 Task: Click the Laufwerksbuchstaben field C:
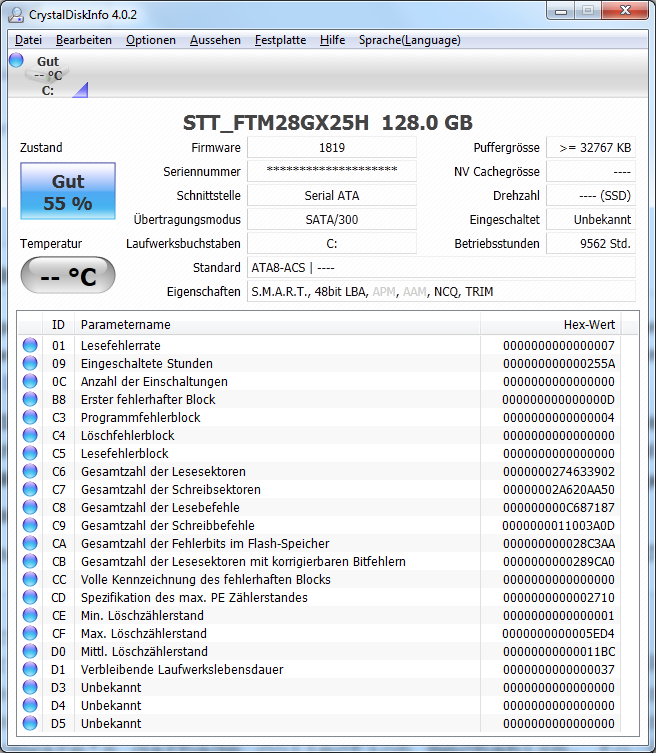point(332,243)
